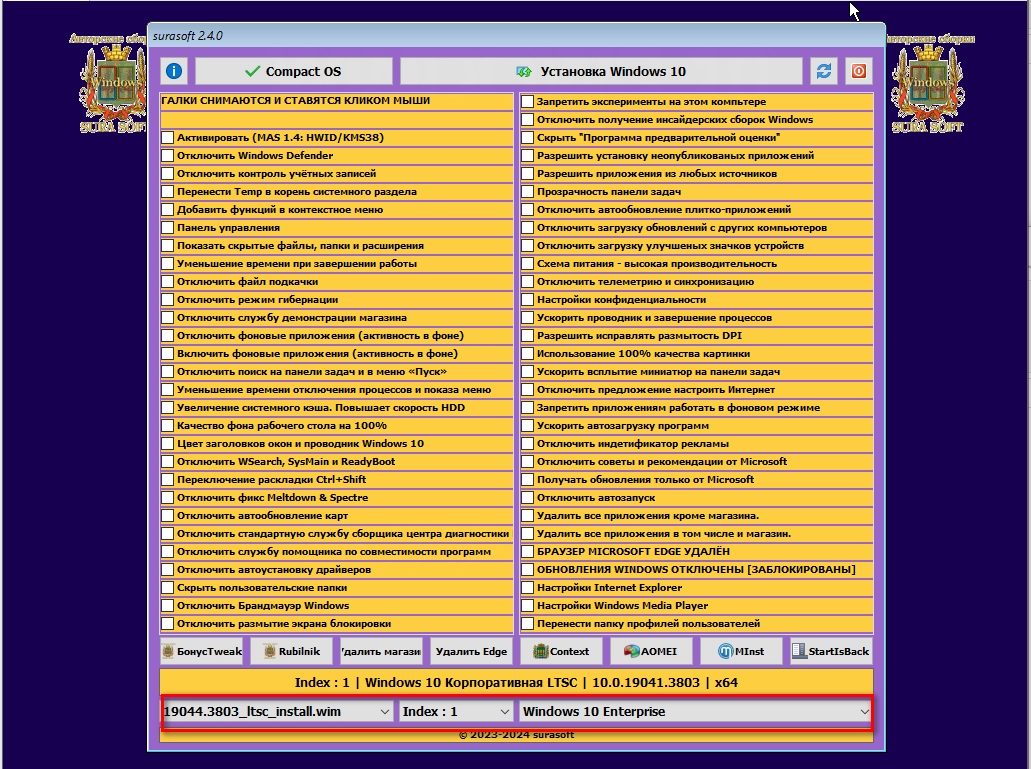The width and height of the screenshot is (1031, 769).
Task: Enable Получать обновления только от Microsoft
Action: (x=527, y=480)
